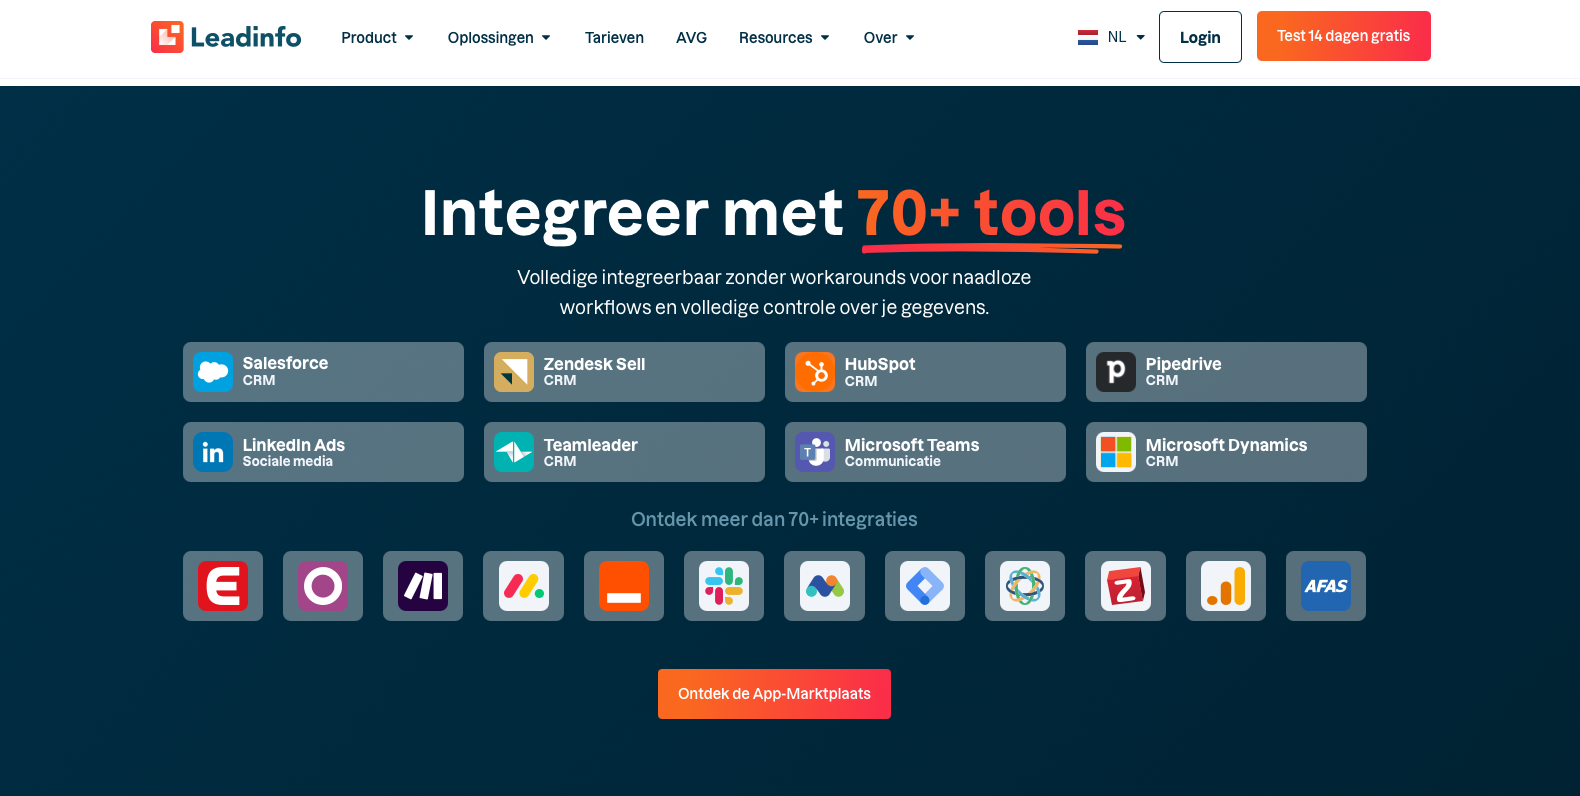Open the Zendesk Sell CRM integration card
Viewport: 1580px width, 796px height.
624,372
